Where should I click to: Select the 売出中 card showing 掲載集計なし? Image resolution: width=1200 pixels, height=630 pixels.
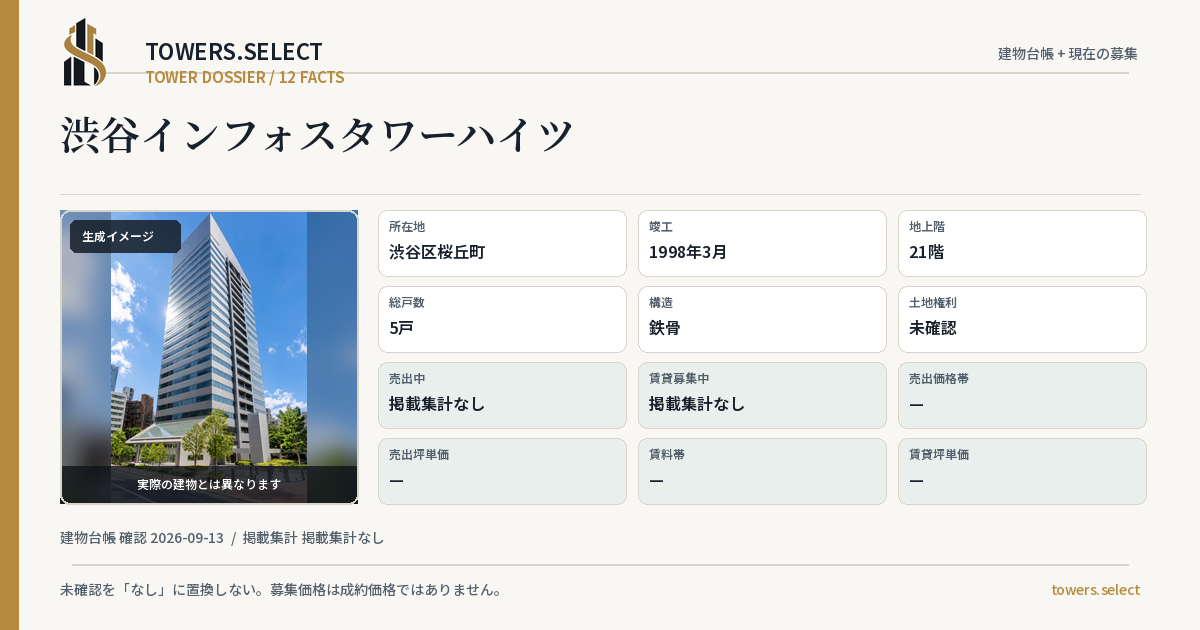pyautogui.click(x=502, y=395)
